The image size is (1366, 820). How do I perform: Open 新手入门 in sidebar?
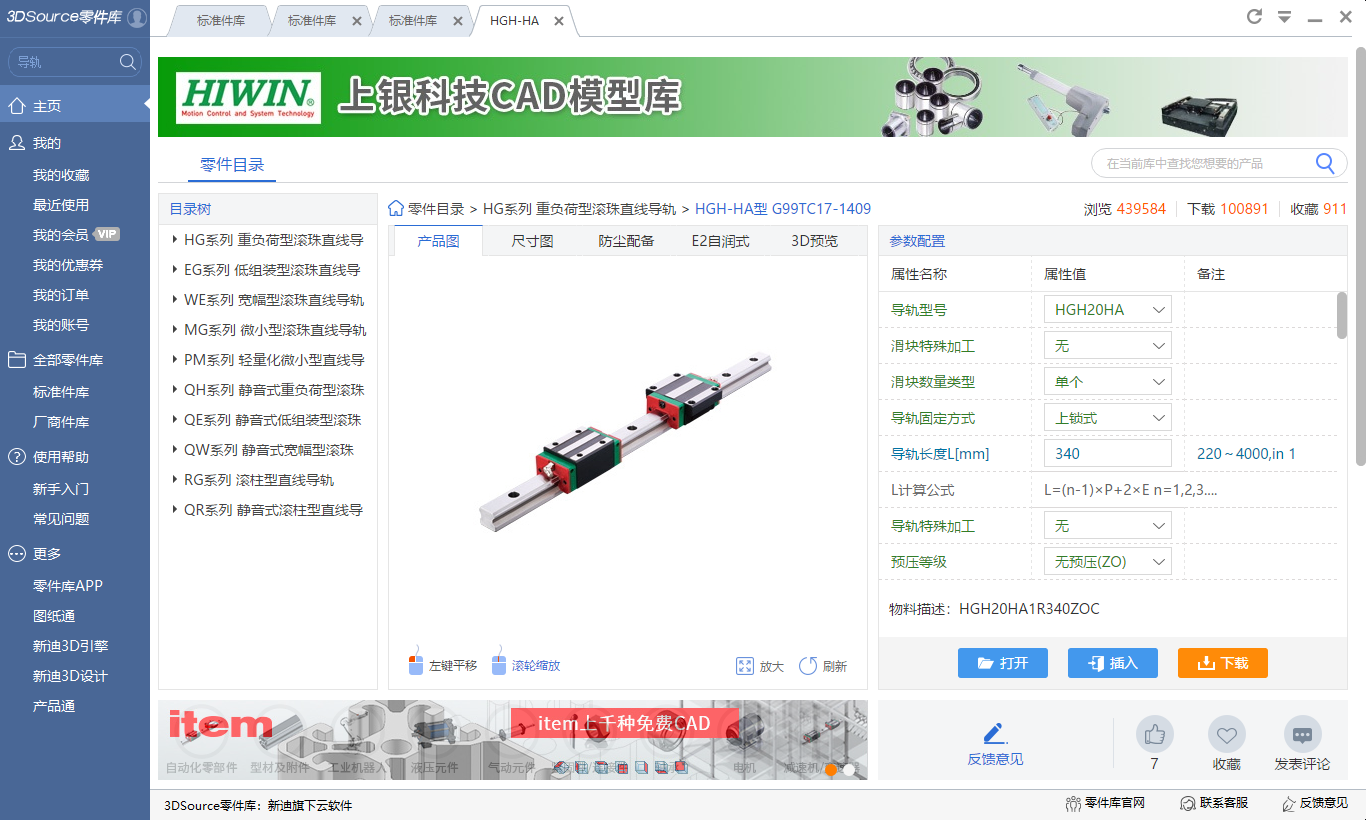point(61,489)
